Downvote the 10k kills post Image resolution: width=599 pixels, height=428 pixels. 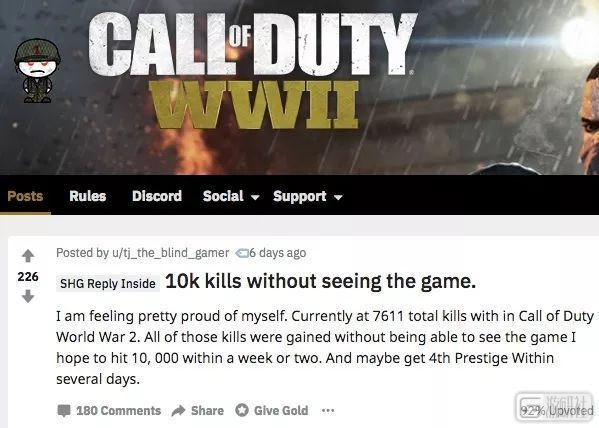28,296
